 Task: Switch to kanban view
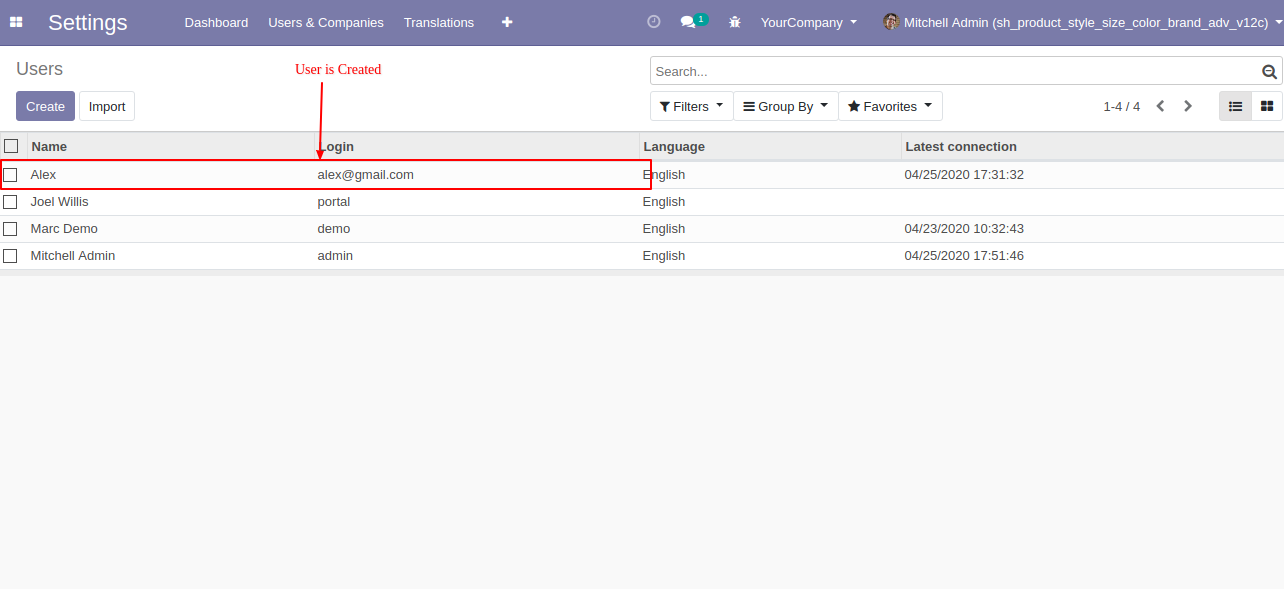pyautogui.click(x=1267, y=106)
